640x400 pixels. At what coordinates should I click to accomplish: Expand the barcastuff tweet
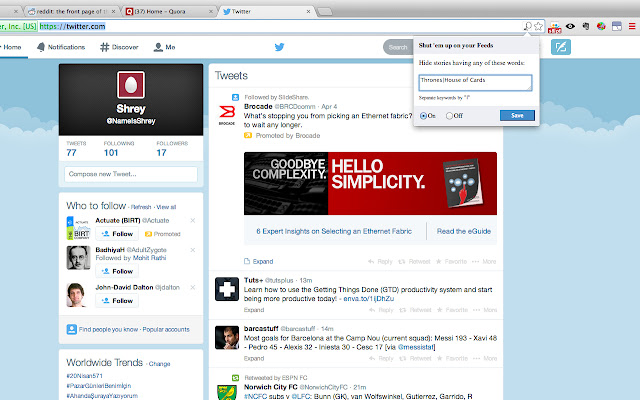click(254, 358)
